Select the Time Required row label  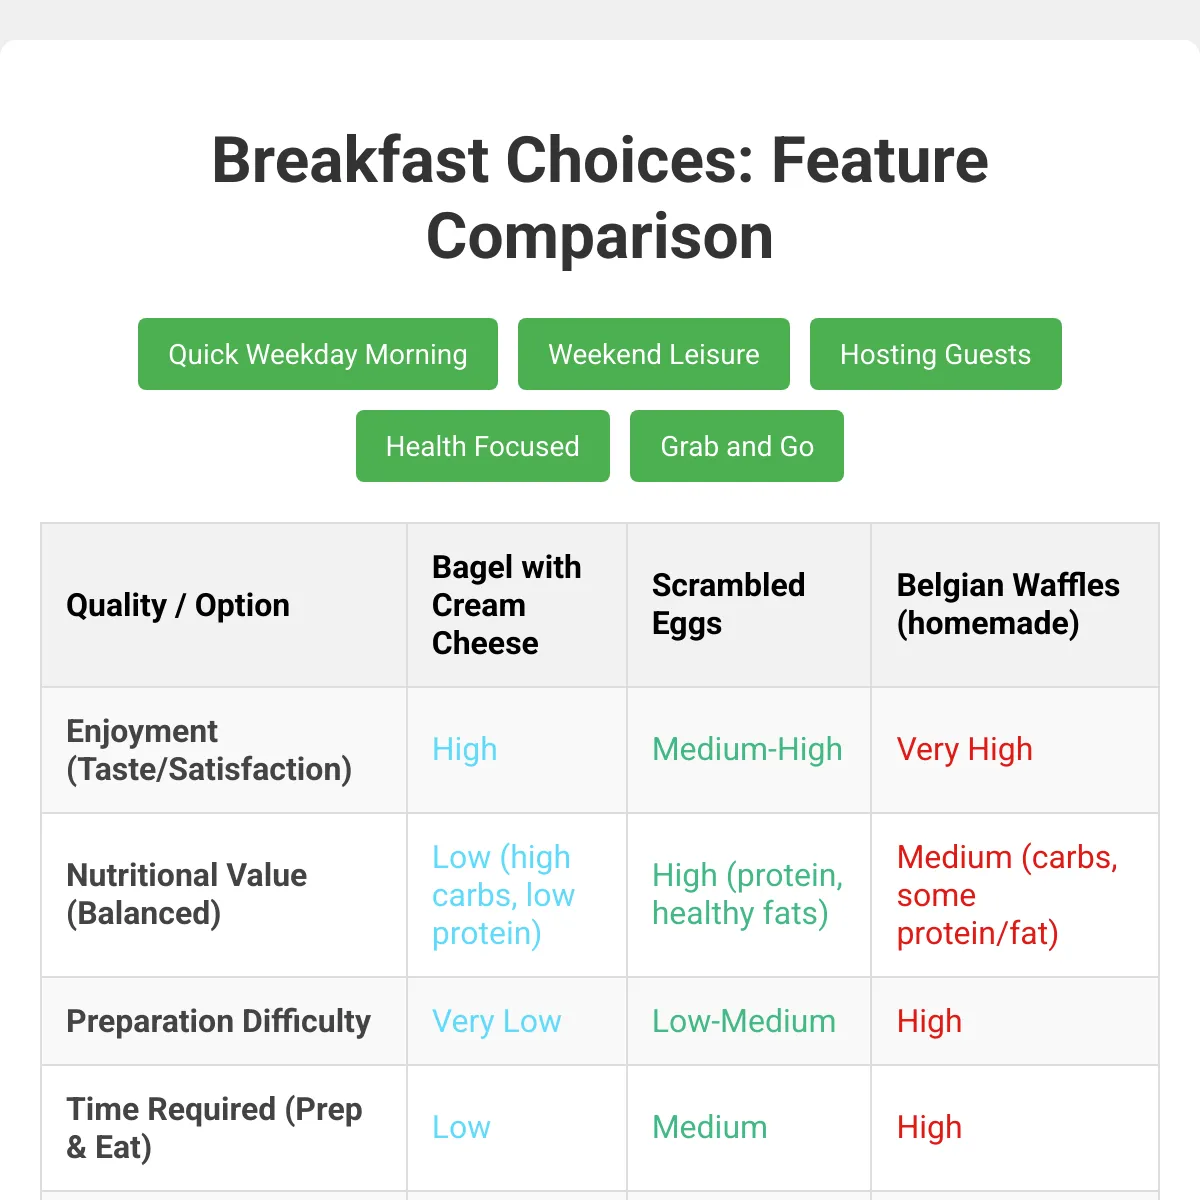pyautogui.click(x=214, y=1127)
